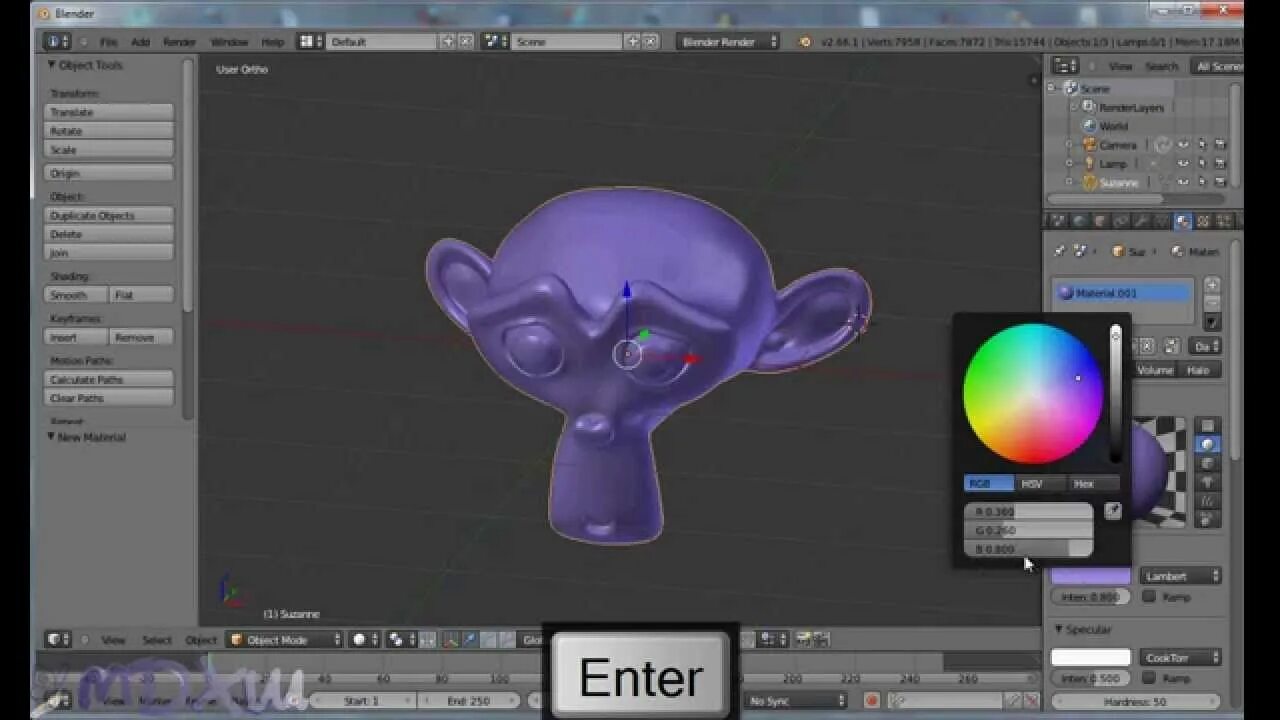Screen dimensions: 1280x720
Task: Open the Lambert diffuse shader dropdown
Action: (x=1181, y=576)
